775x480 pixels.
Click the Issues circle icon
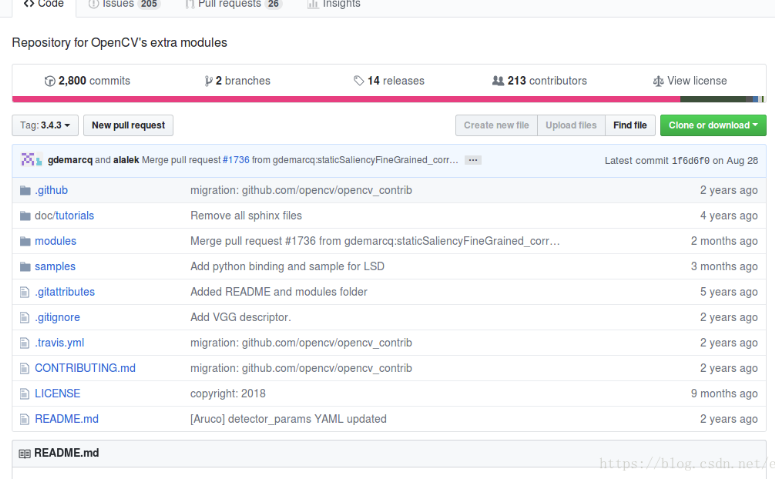click(93, 4)
